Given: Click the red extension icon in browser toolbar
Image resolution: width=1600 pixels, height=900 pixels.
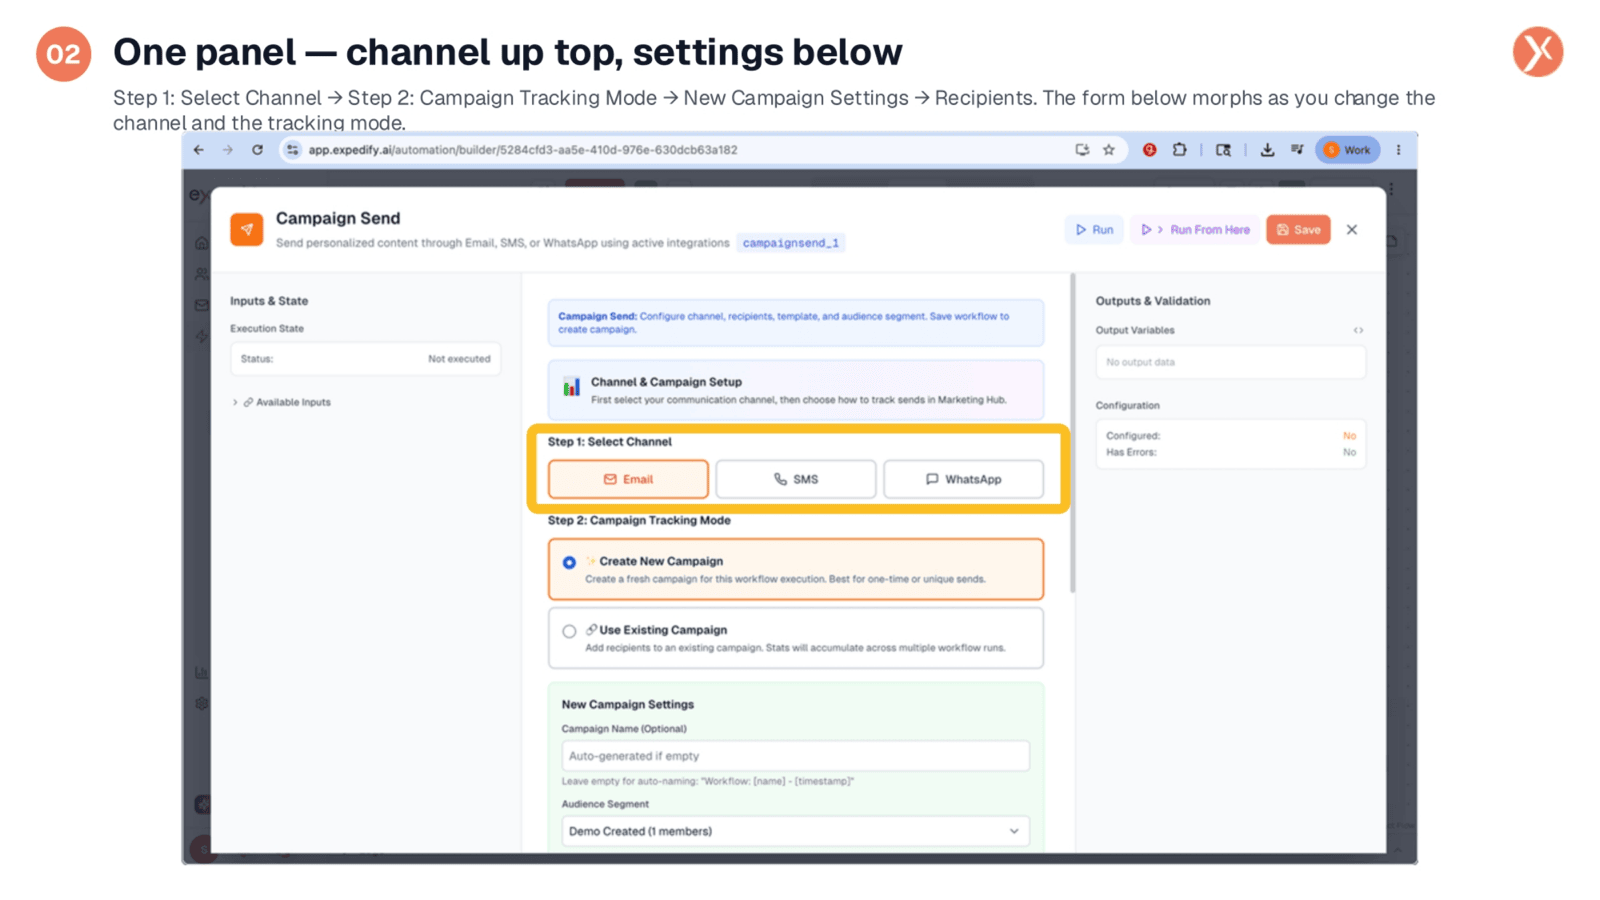Looking at the screenshot, I should click(1150, 150).
